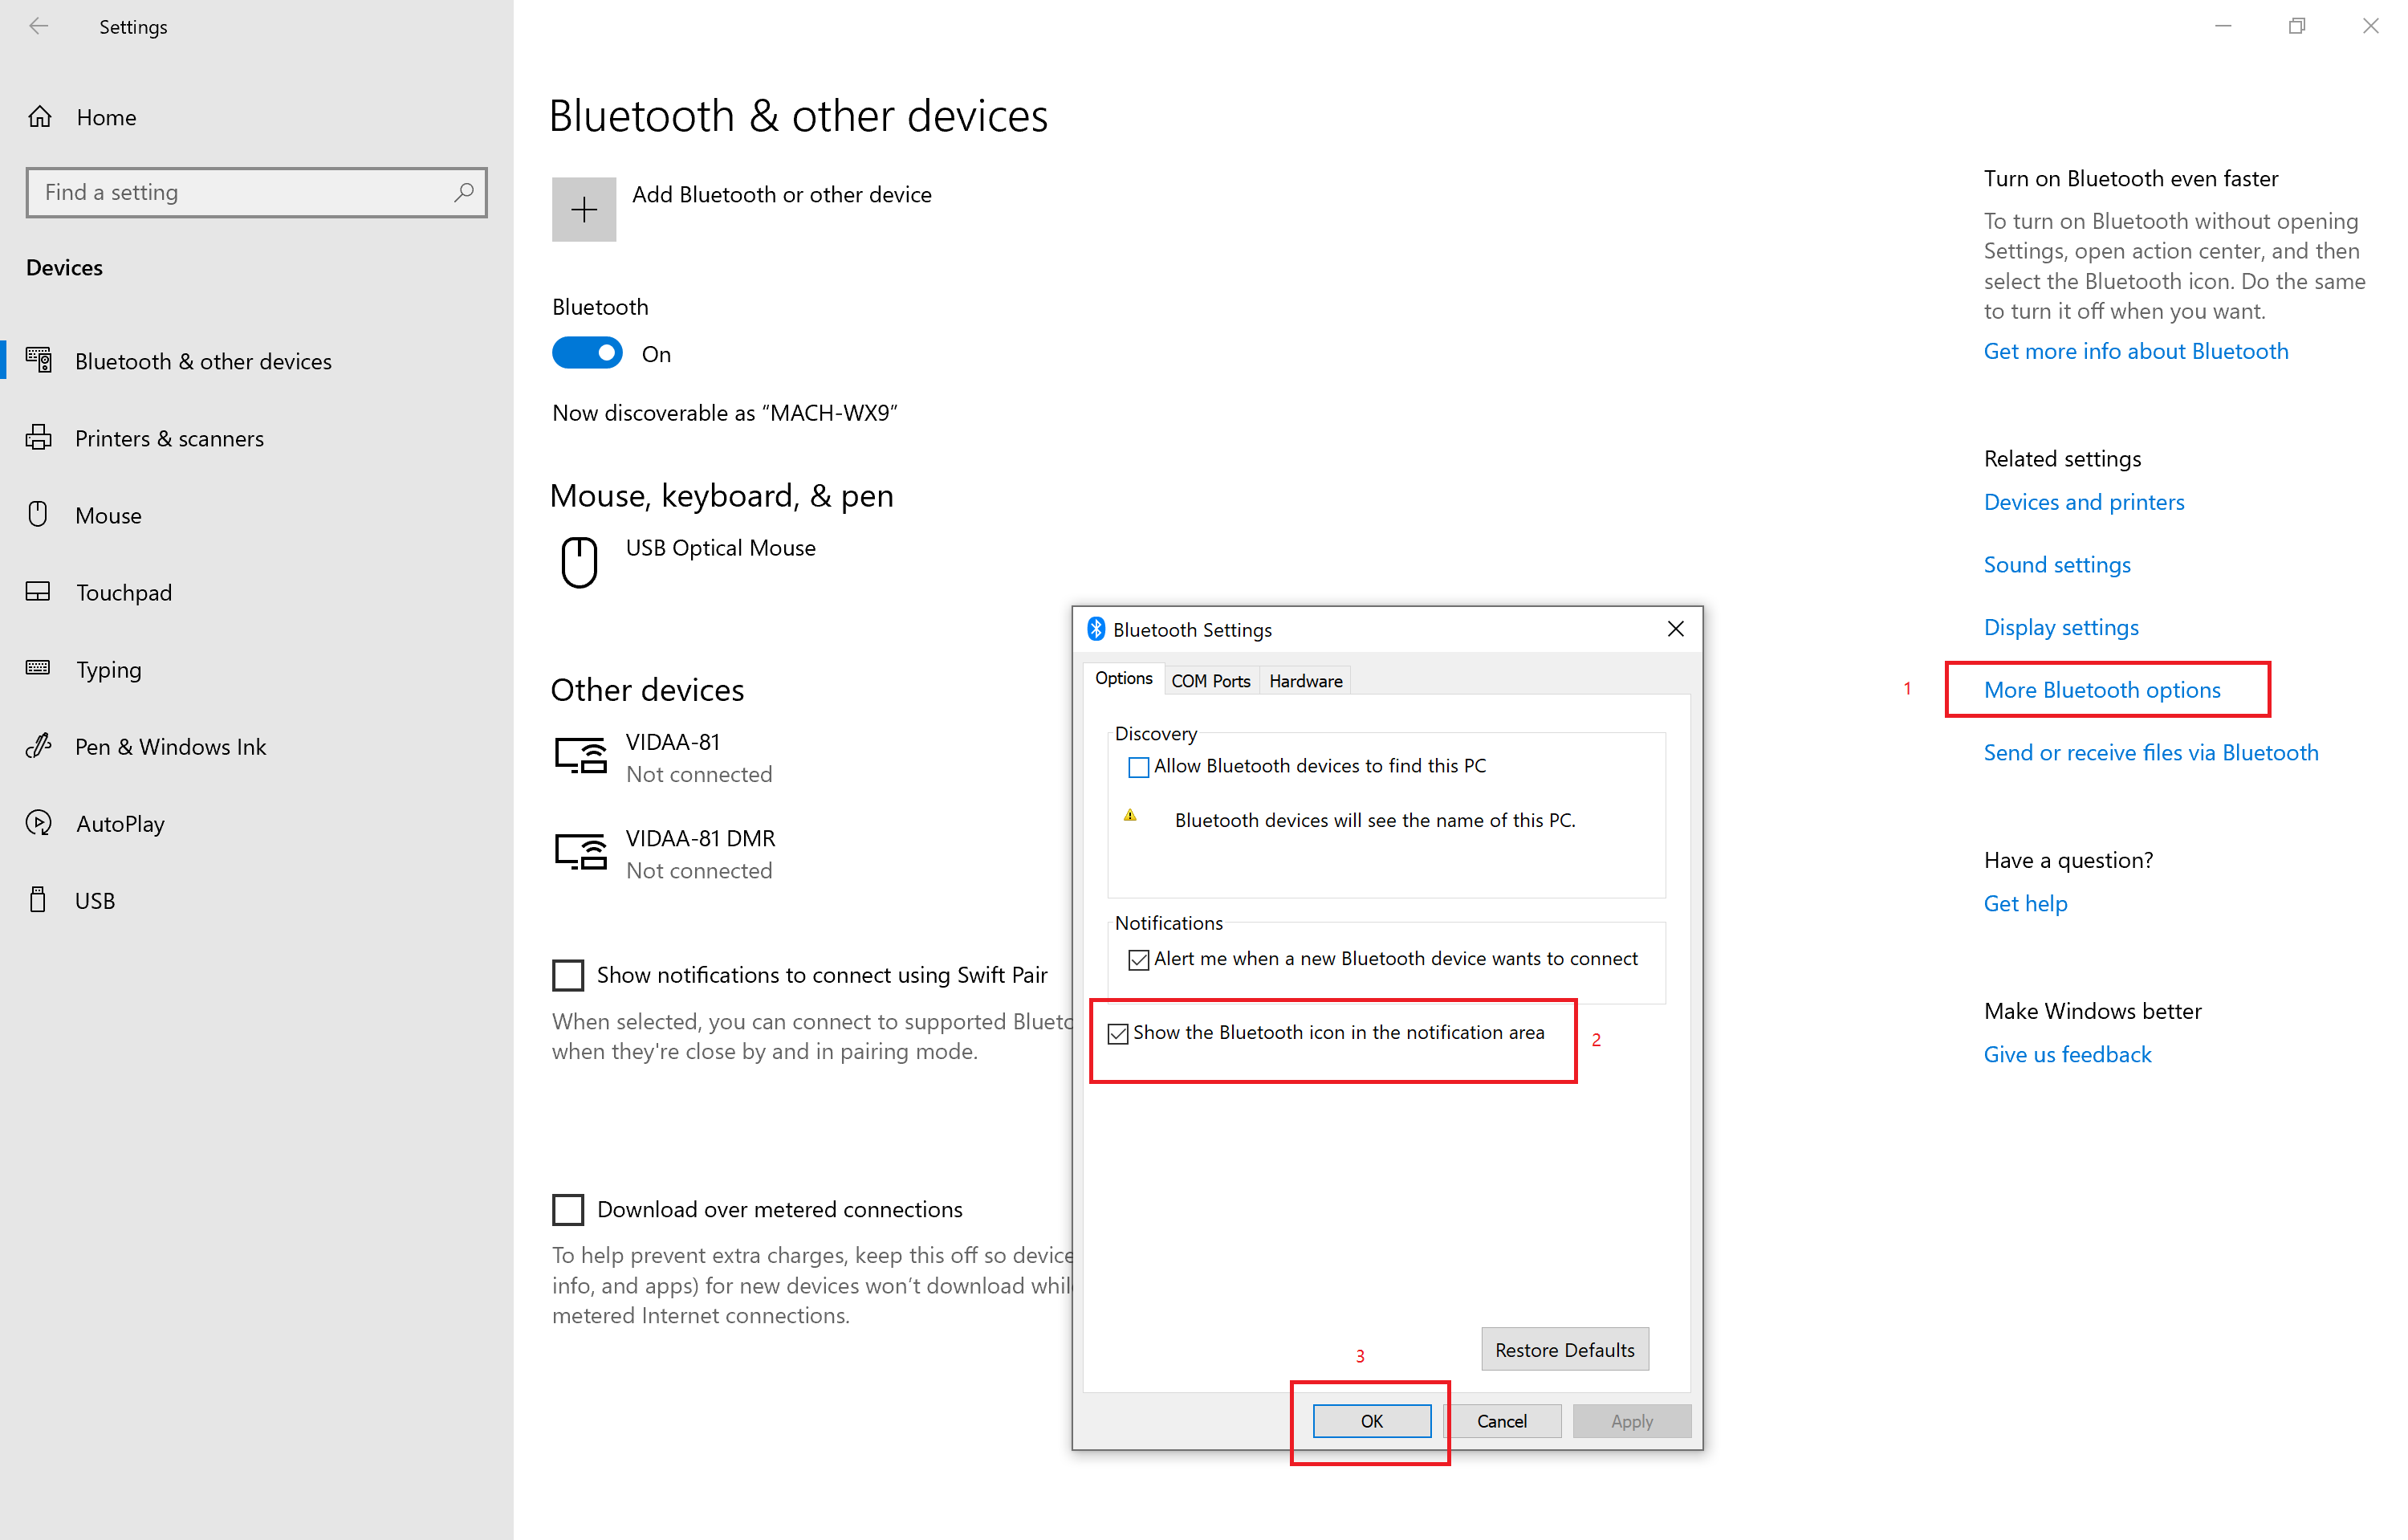Select the Pen & Windows Ink icon
This screenshot has width=2408, height=1540.
(40, 744)
